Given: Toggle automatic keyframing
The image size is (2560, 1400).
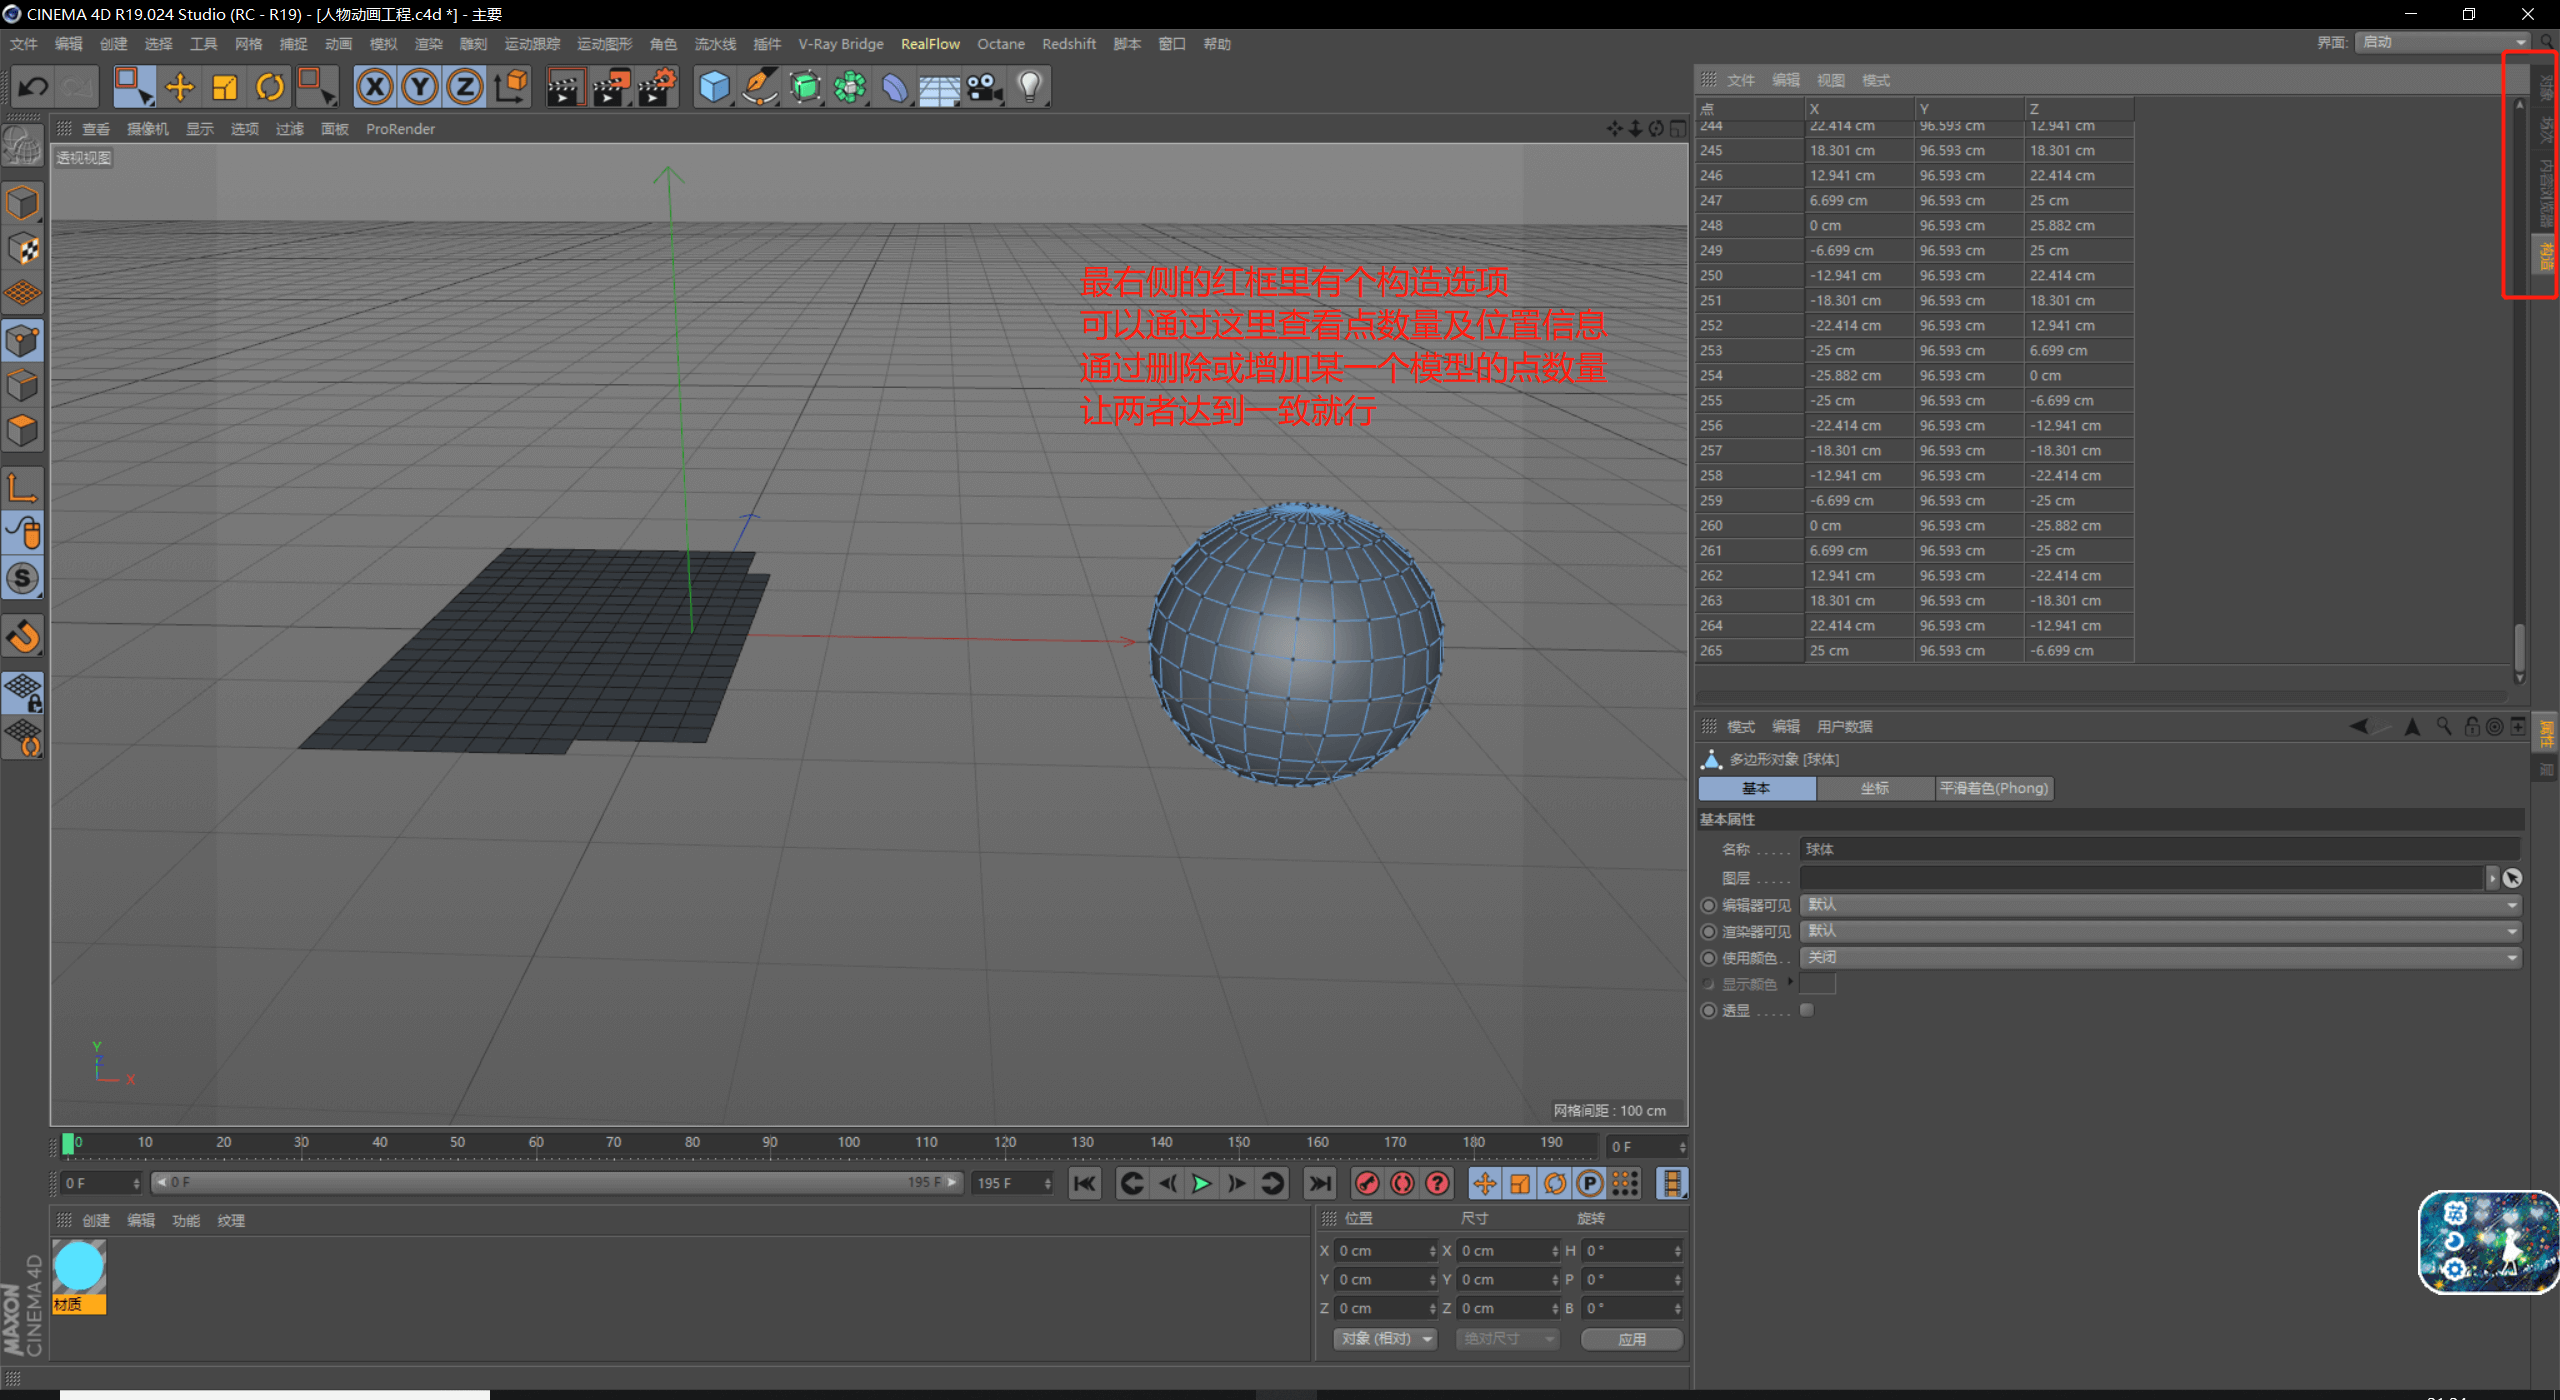Looking at the screenshot, I should pos(1402,1184).
